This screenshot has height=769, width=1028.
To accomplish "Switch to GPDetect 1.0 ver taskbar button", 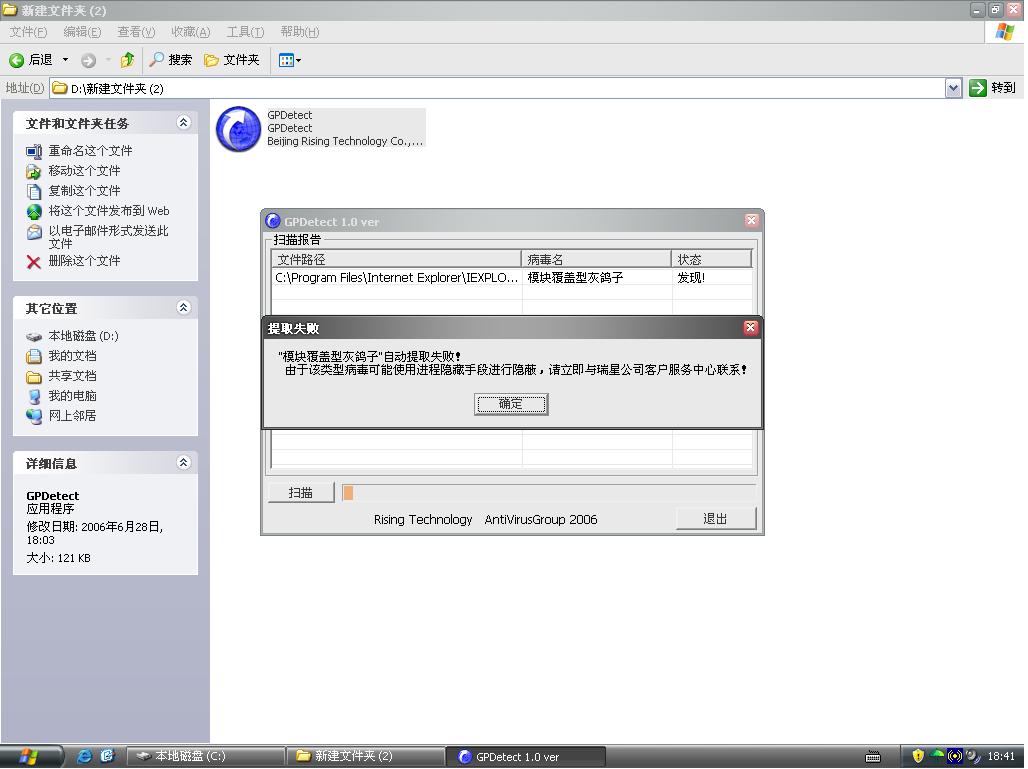I will 526,757.
